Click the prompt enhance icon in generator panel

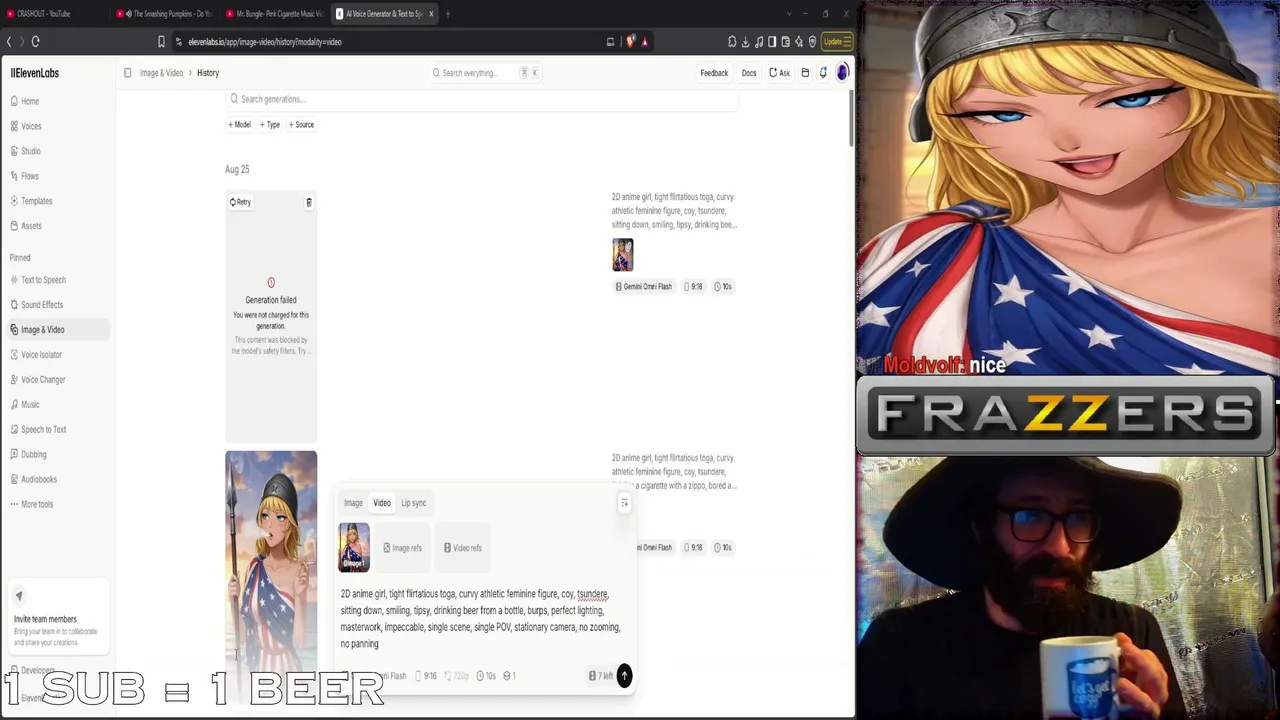pyautogui.click(x=624, y=503)
